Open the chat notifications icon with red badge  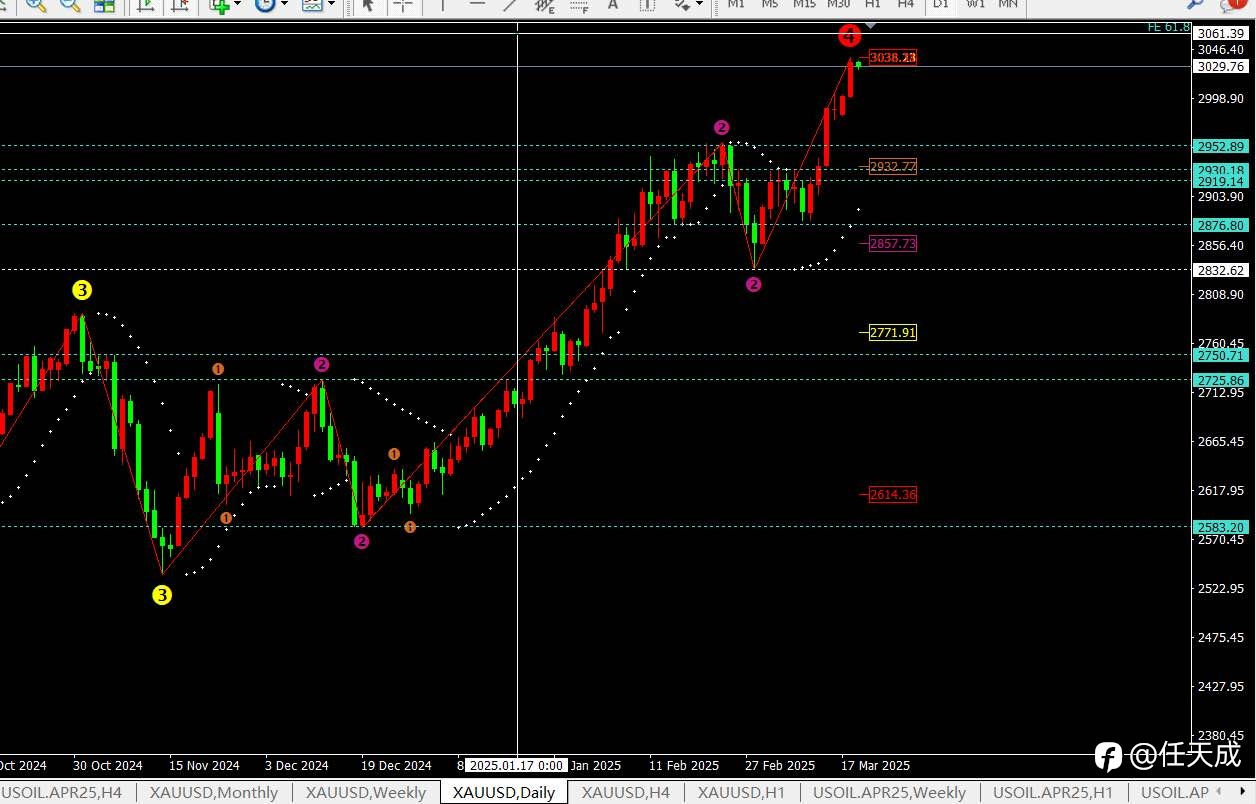click(x=1234, y=5)
